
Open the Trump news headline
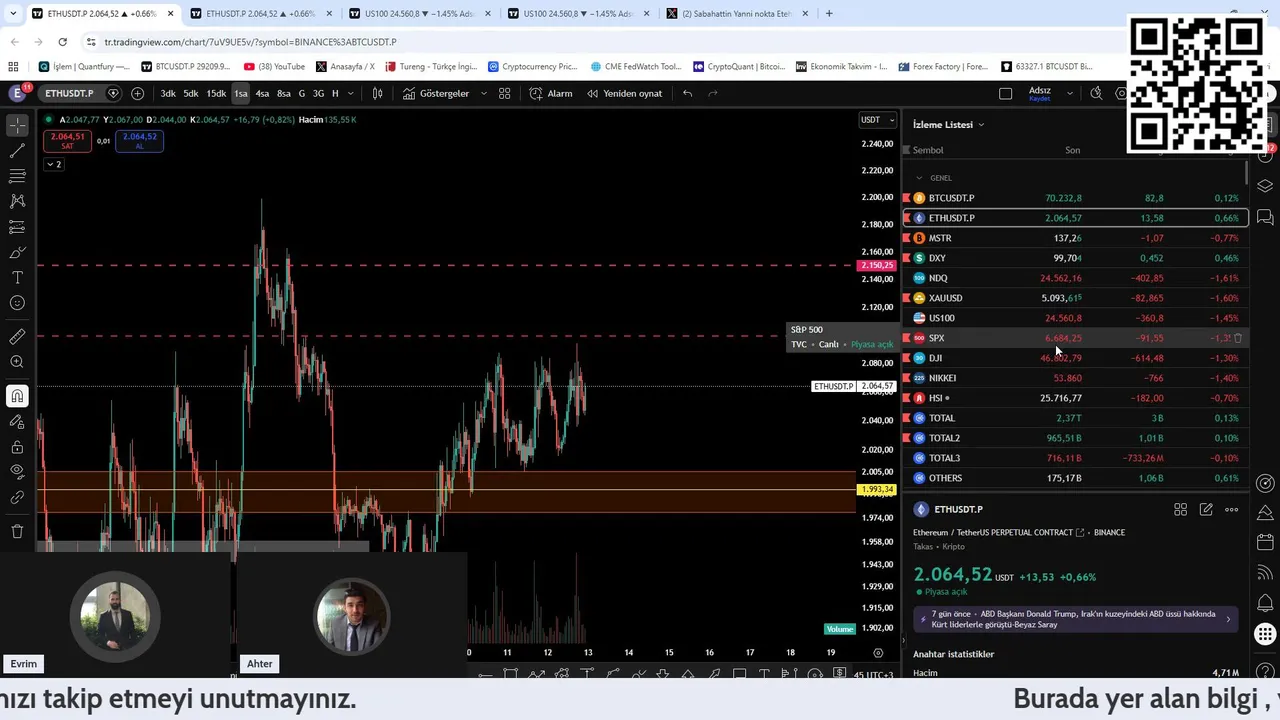pos(1076,619)
